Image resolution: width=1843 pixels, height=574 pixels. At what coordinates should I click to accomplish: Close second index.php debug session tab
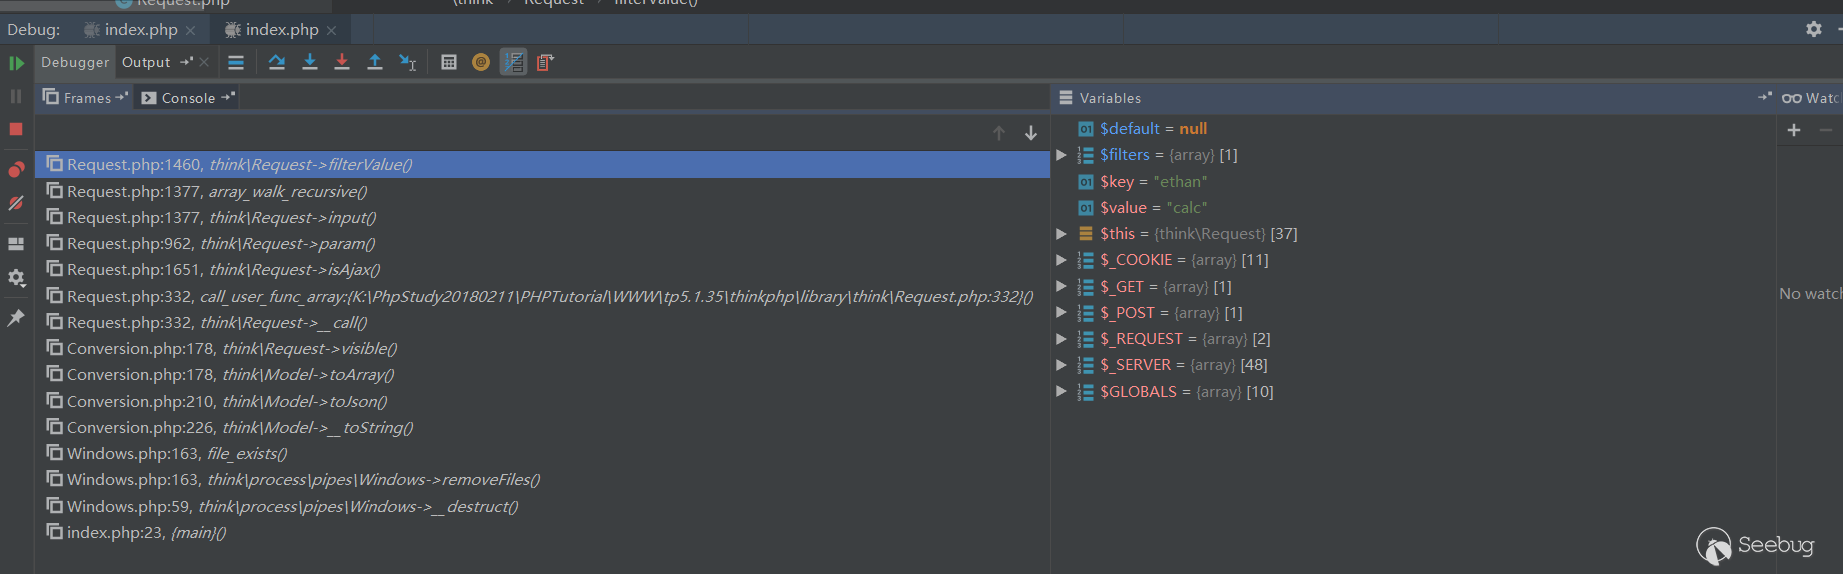pos(331,30)
